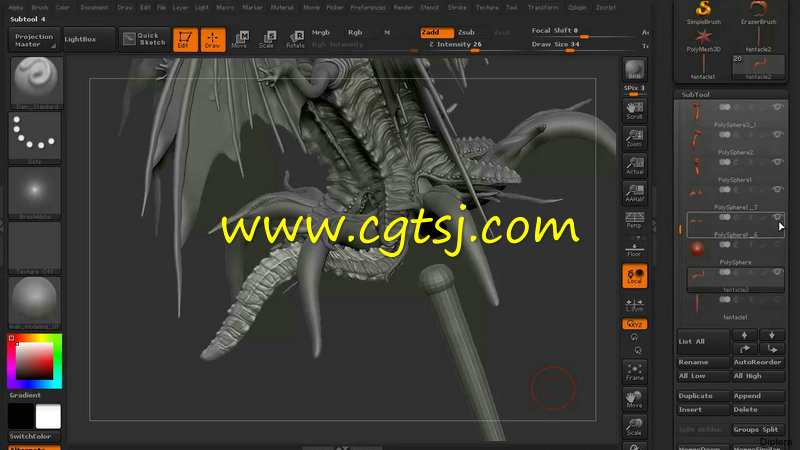Click List All subtools button

(703, 342)
